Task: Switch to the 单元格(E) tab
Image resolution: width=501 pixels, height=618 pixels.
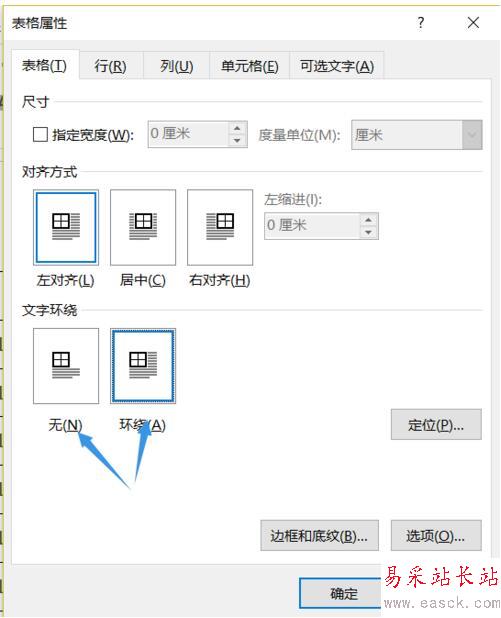Action: (x=250, y=66)
